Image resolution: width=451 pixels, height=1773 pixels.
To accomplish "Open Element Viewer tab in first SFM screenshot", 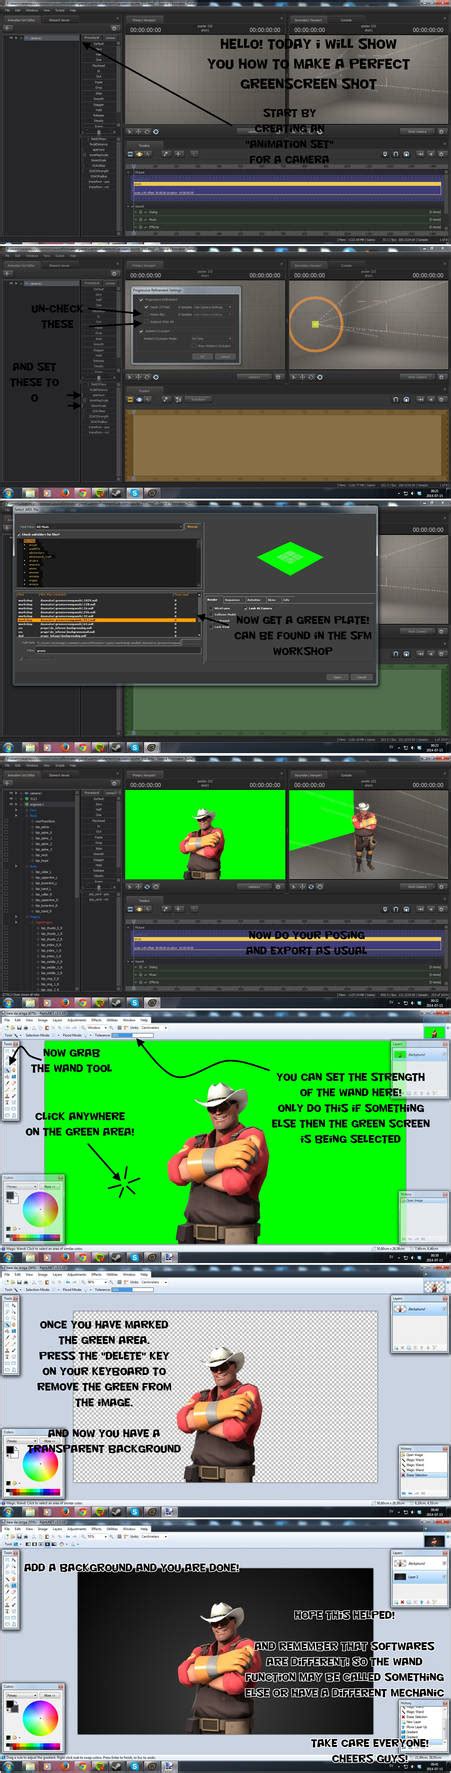I will pyautogui.click(x=58, y=19).
